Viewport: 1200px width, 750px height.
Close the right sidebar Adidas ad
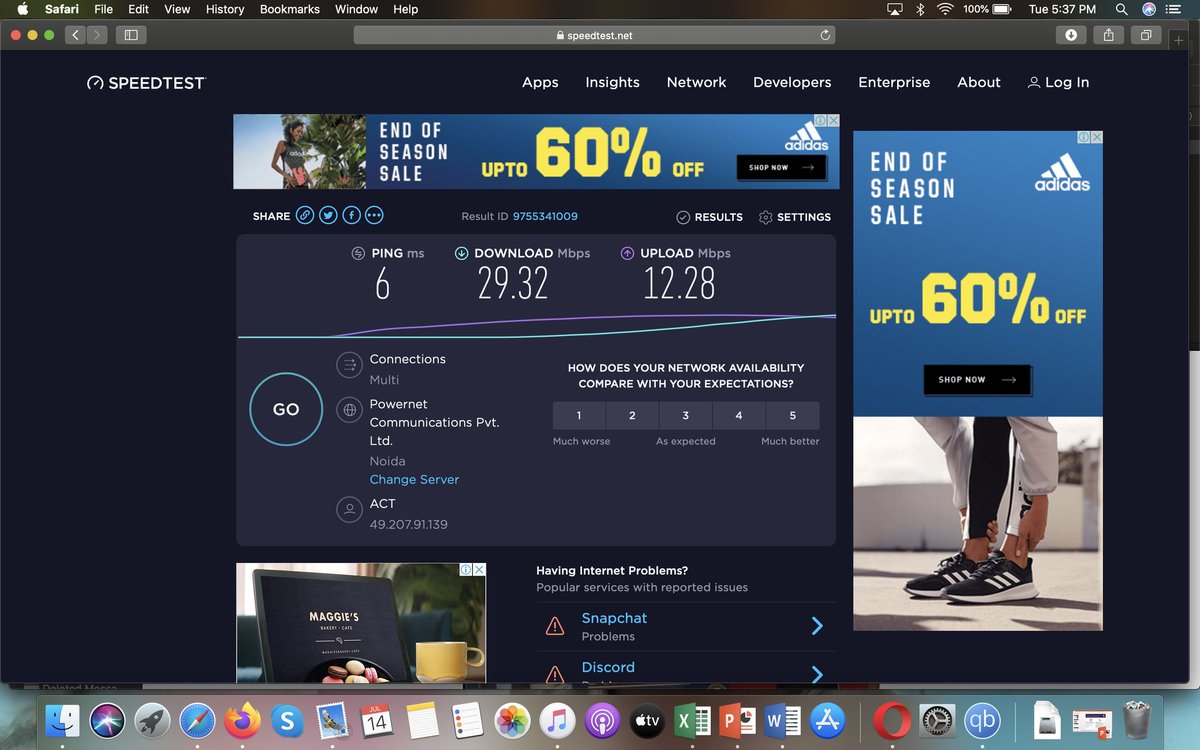(1096, 137)
